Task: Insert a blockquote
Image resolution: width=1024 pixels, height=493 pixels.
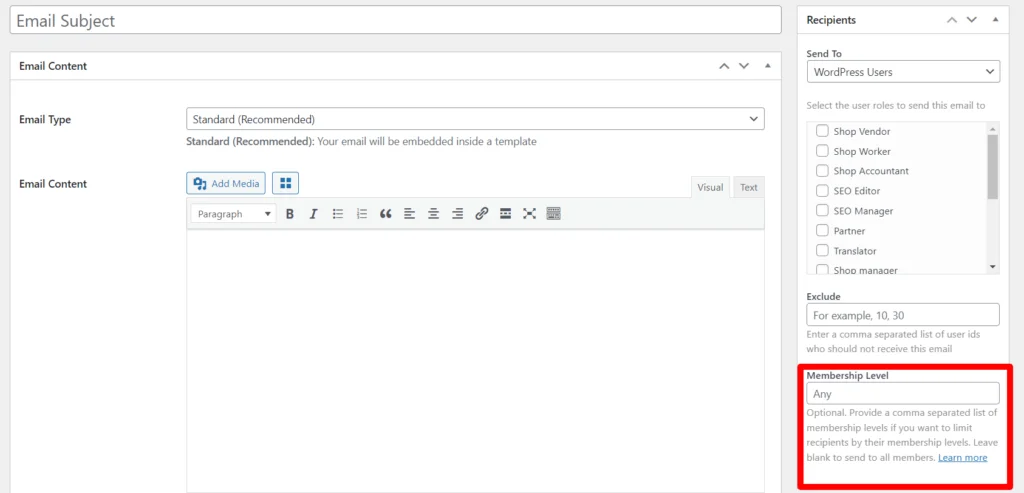Action: tap(385, 214)
